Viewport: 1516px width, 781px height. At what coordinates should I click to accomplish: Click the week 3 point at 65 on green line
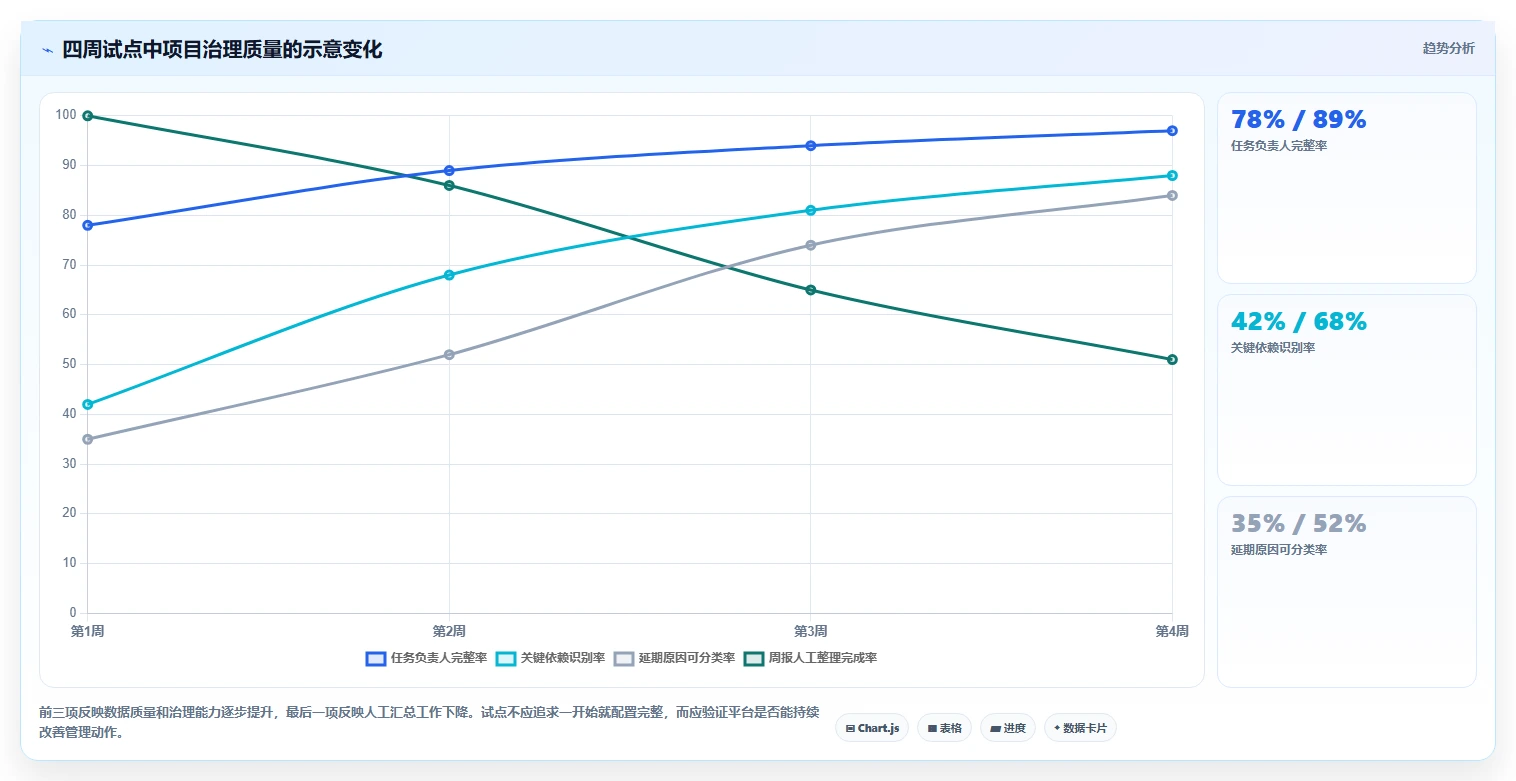pos(811,290)
